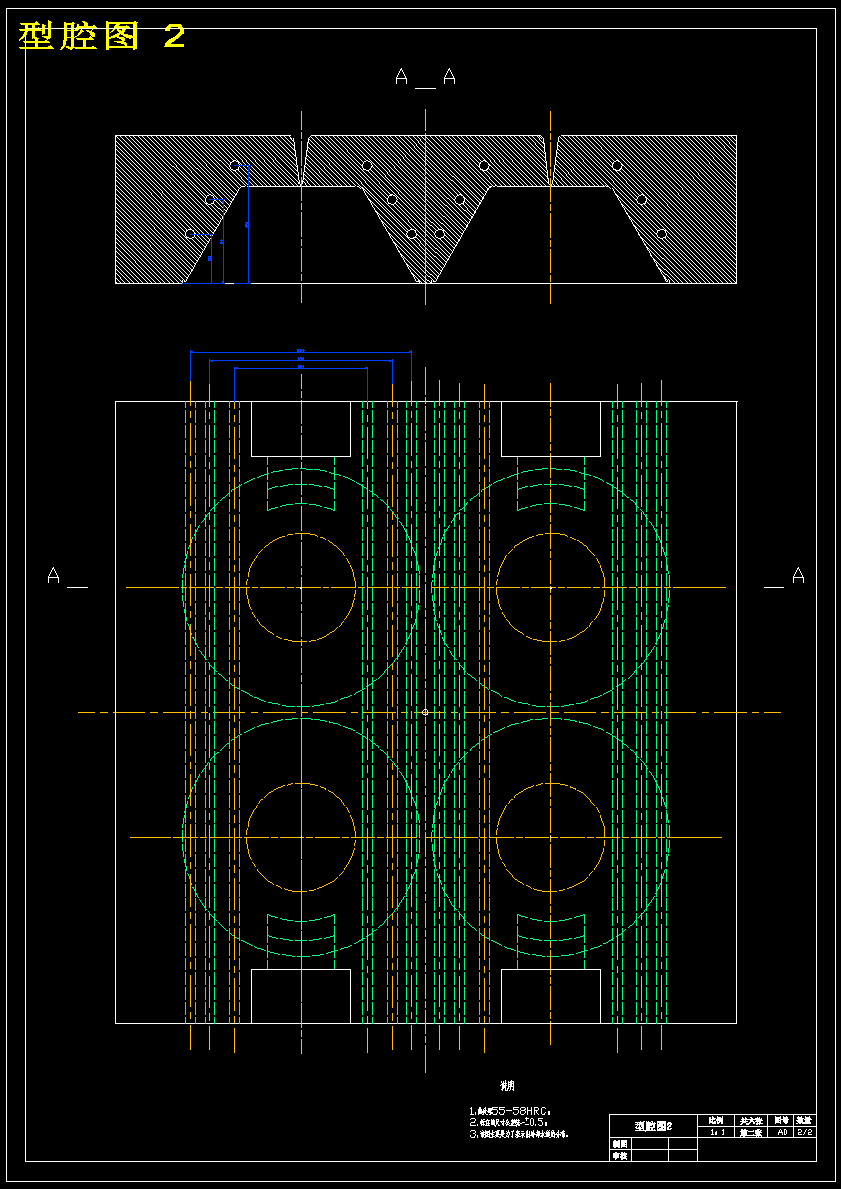Select the 比例 header in title block

pyautogui.click(x=715, y=1120)
